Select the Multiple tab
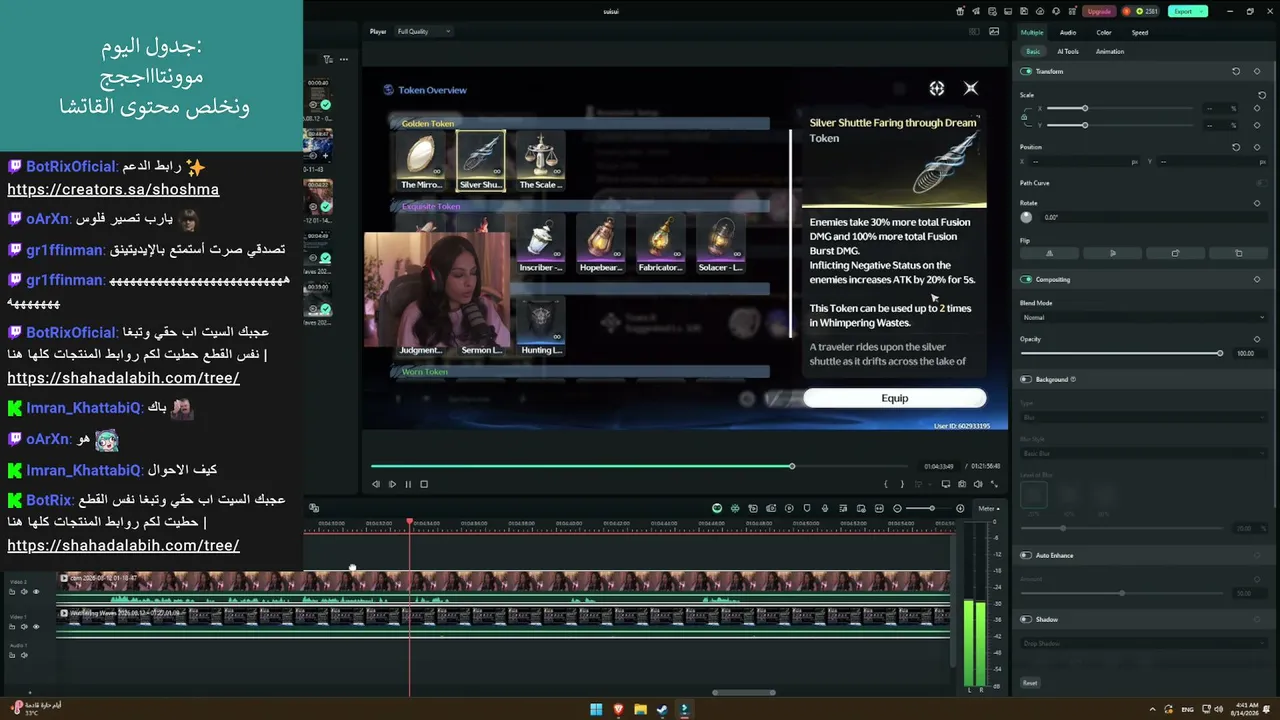 tap(1032, 32)
